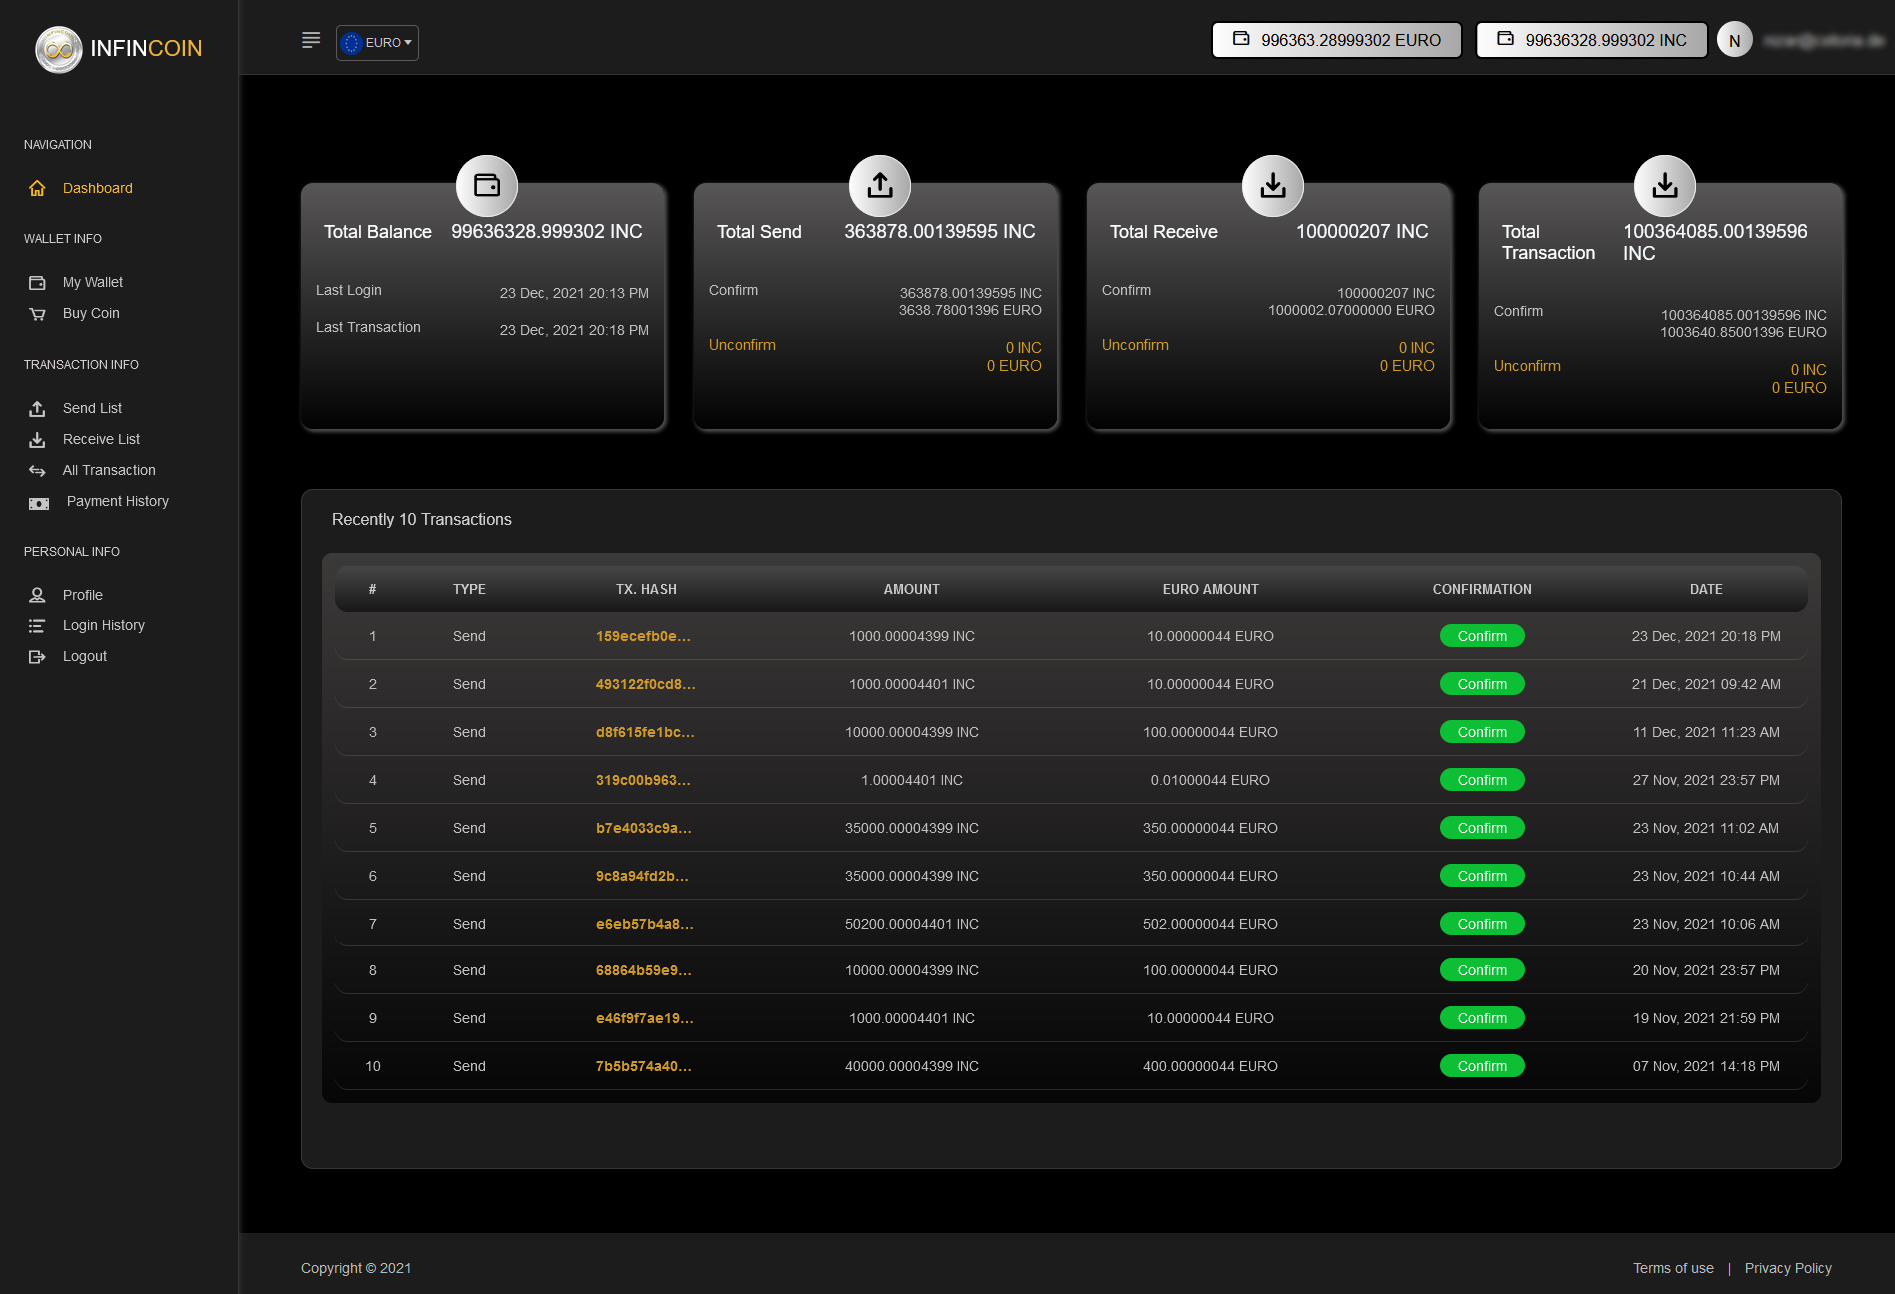Open Dashboard from the sidebar
Screen dimensions: 1895x1294
(x=97, y=188)
